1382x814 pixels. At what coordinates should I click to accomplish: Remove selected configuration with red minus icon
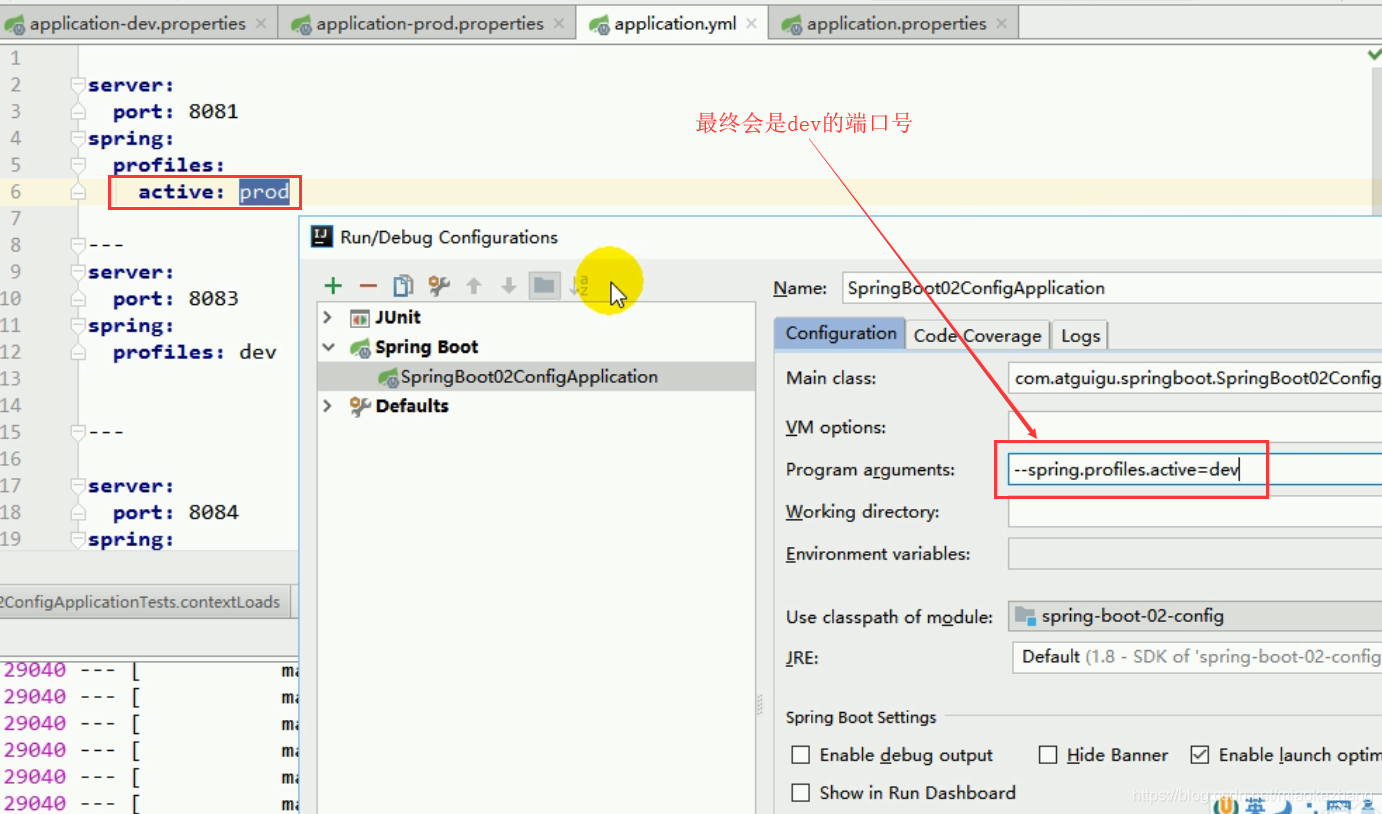368,286
